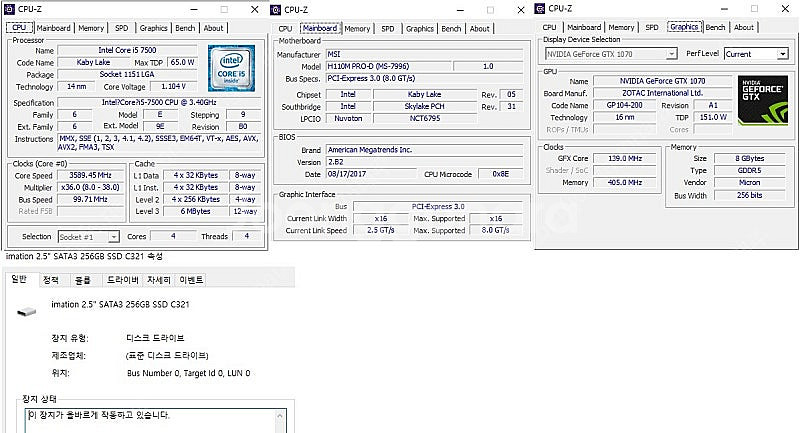Open Graphics tab in Mainboard window
Viewport: 800px width, 433px height.
[419, 29]
